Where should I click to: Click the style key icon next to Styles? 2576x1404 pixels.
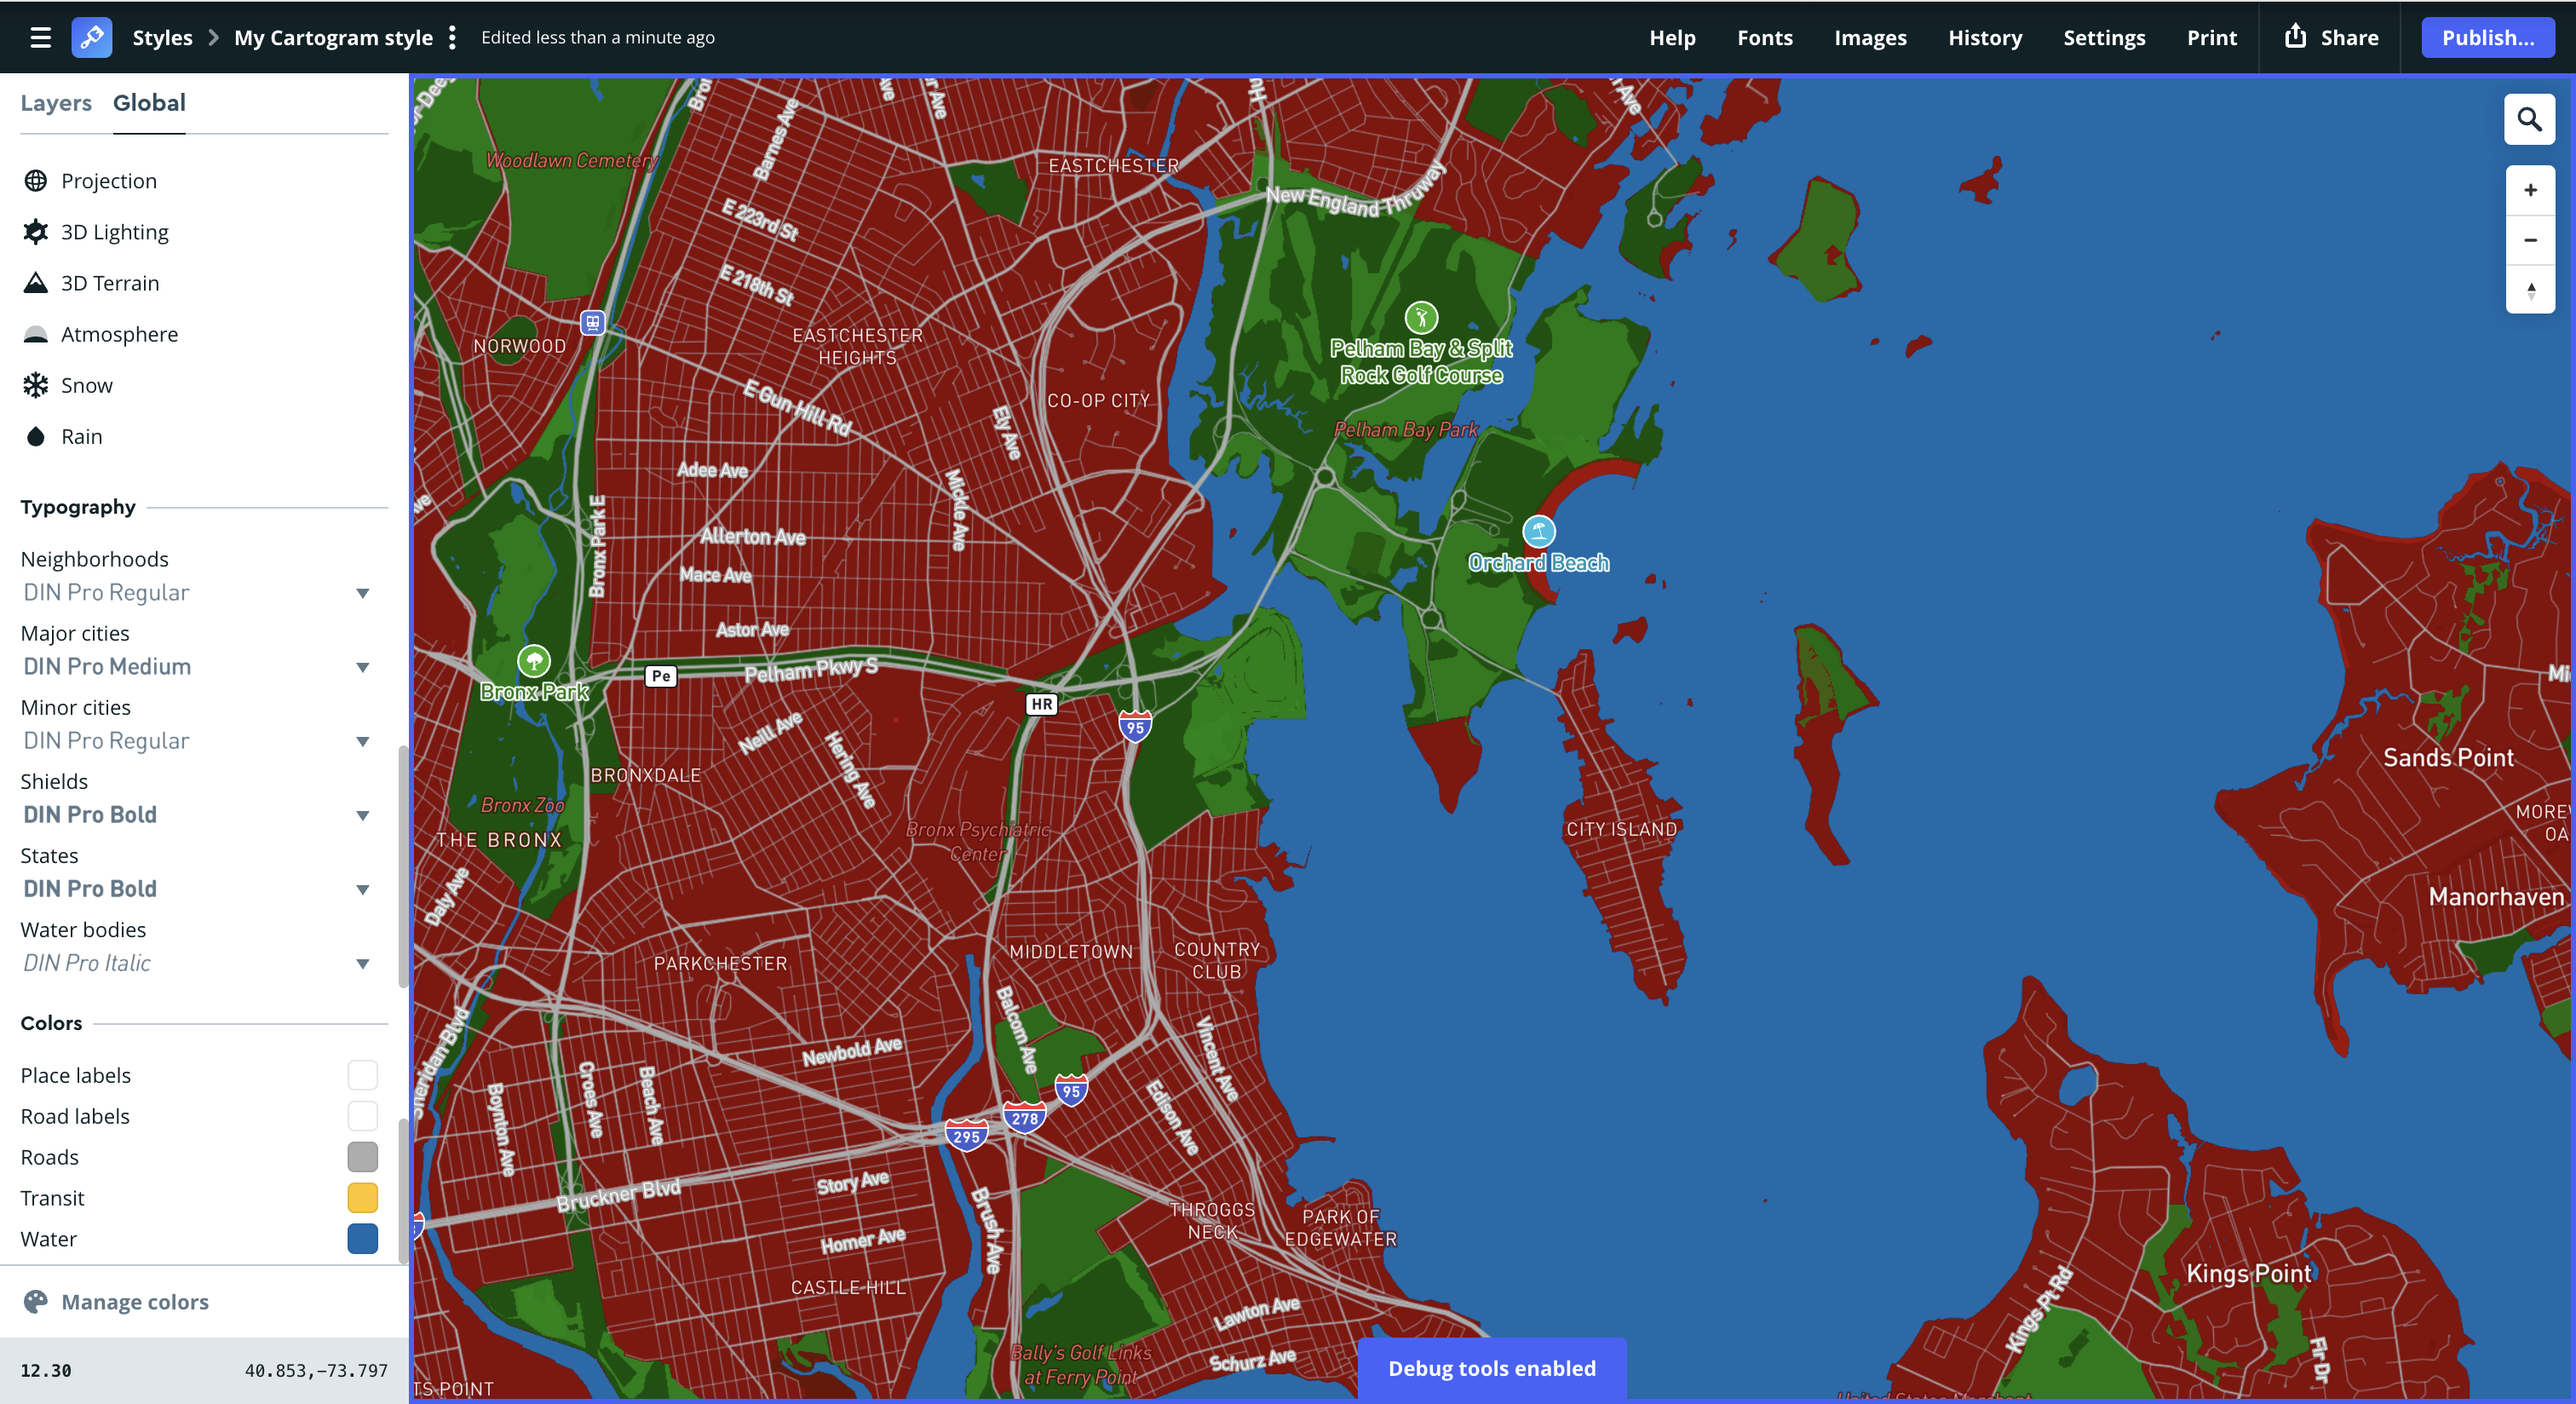[92, 37]
